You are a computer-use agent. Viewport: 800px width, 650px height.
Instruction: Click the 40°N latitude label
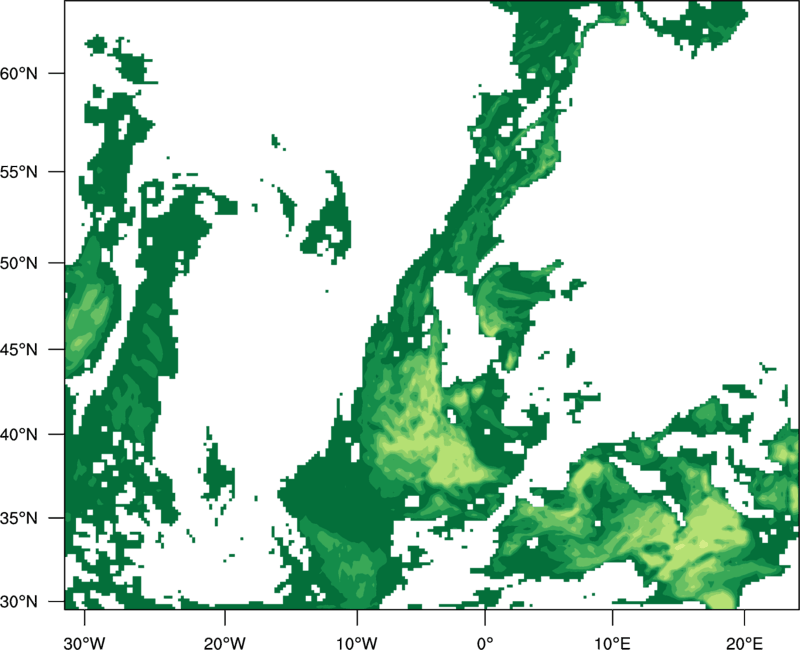pyautogui.click(x=19, y=434)
